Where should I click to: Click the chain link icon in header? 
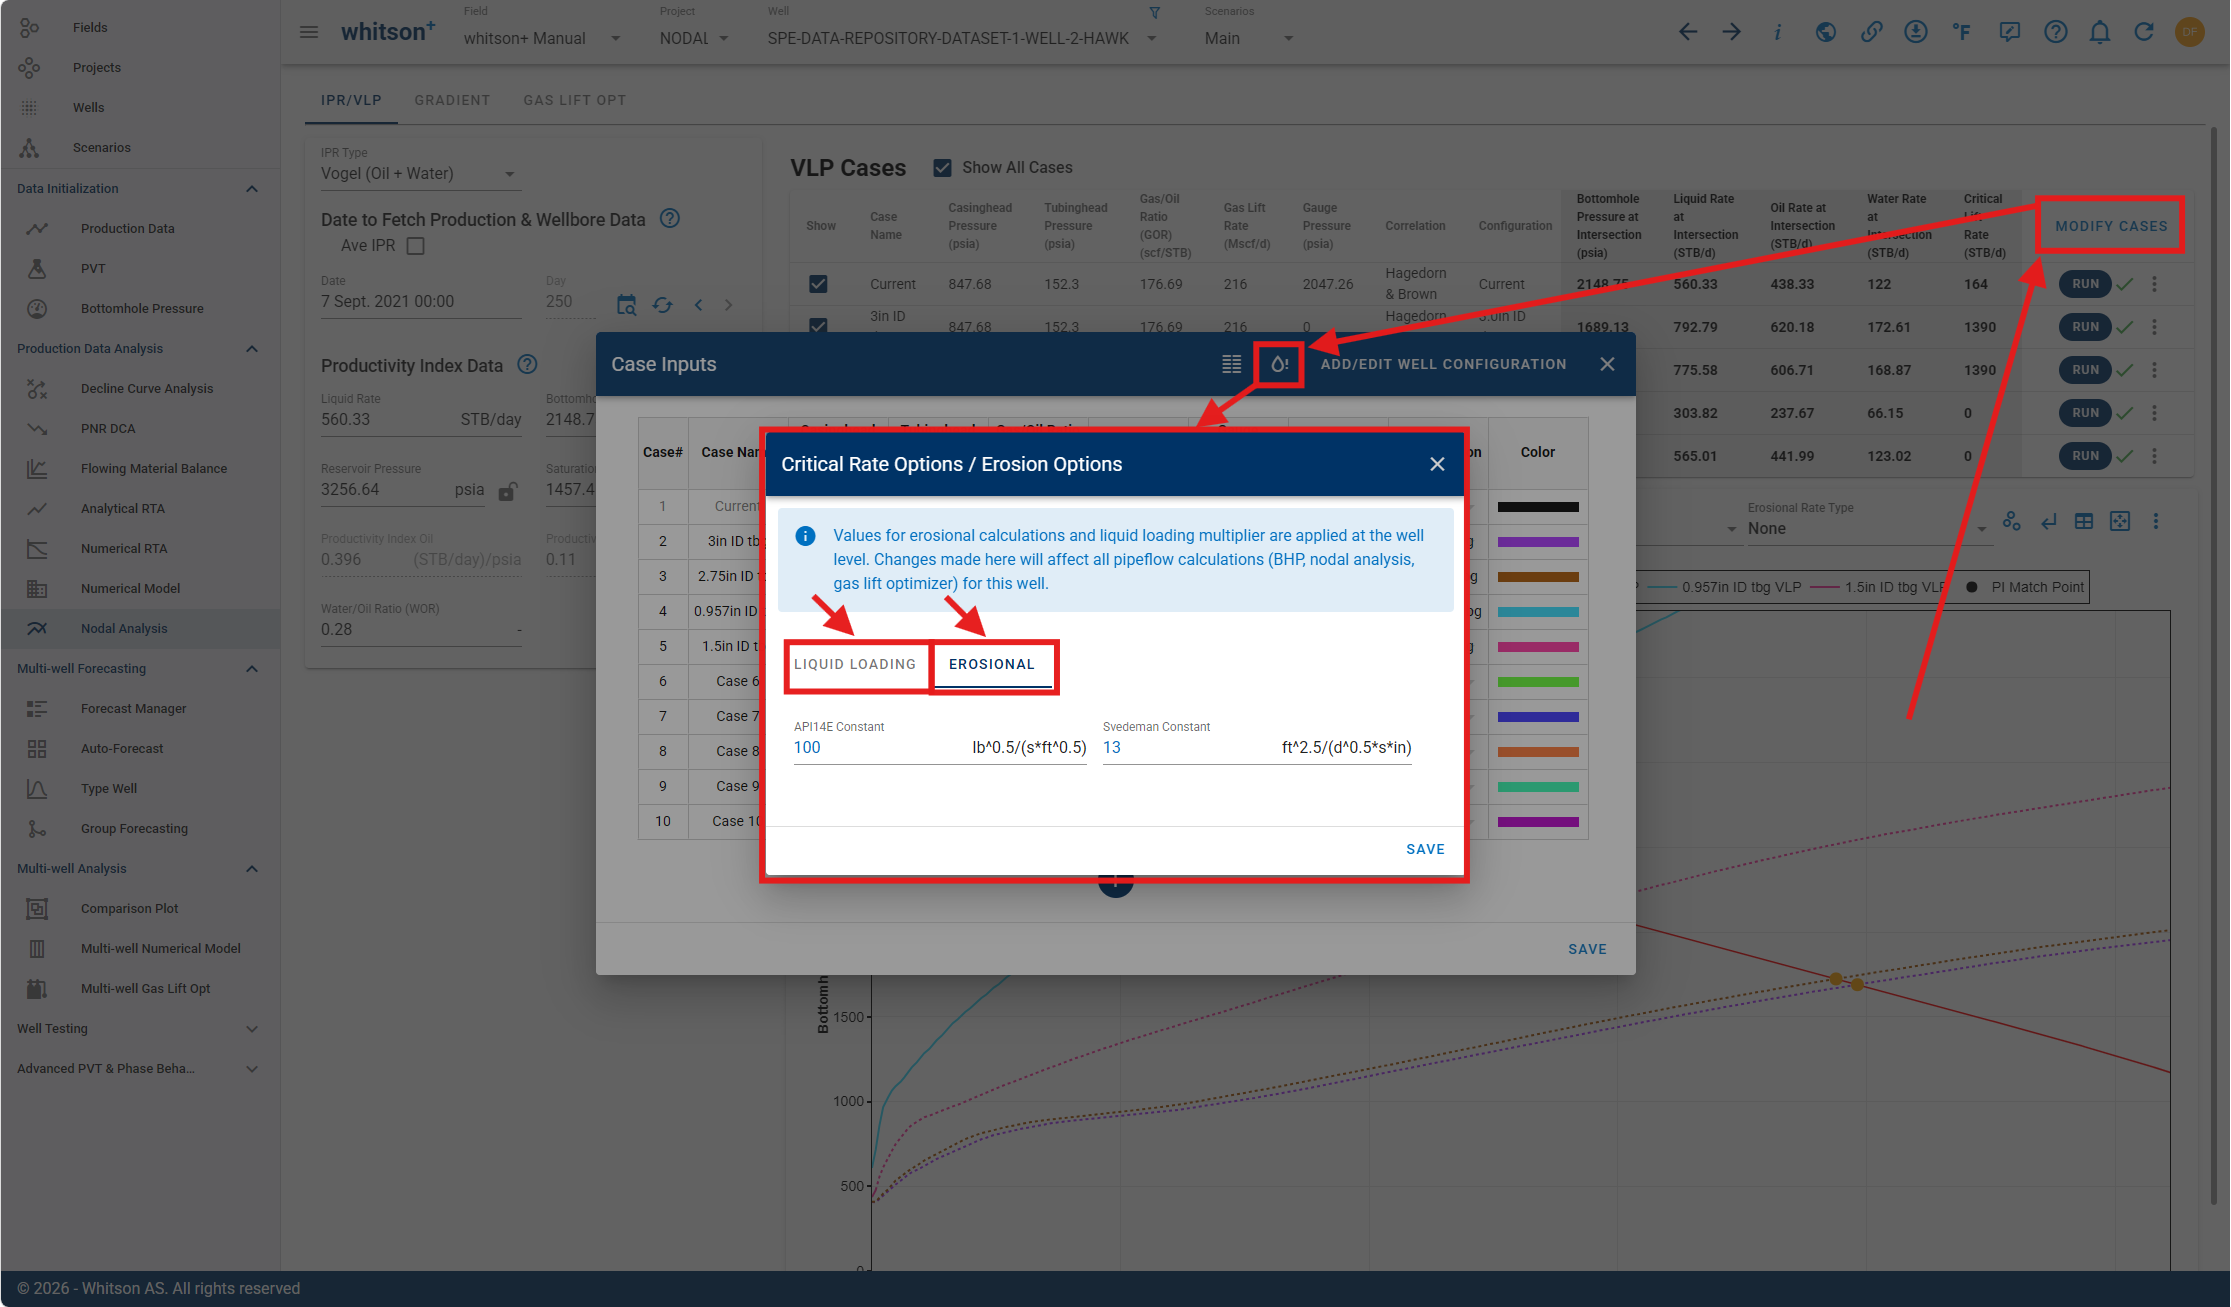click(x=1871, y=32)
